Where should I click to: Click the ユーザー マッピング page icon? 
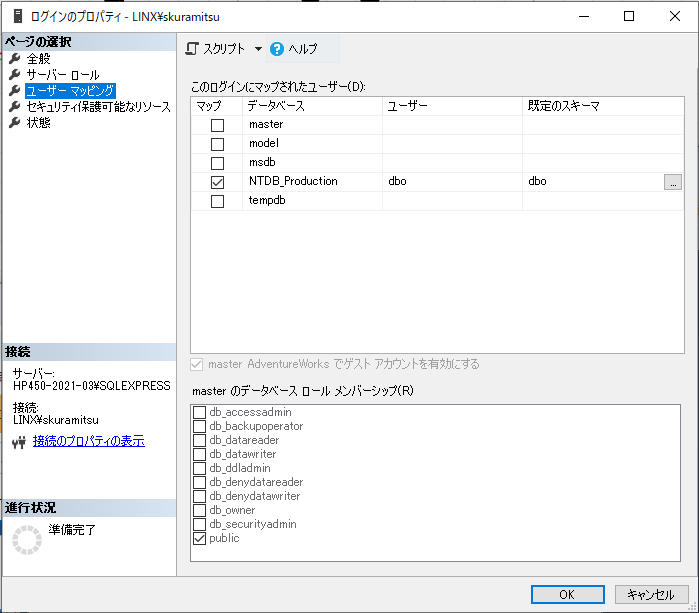15,91
